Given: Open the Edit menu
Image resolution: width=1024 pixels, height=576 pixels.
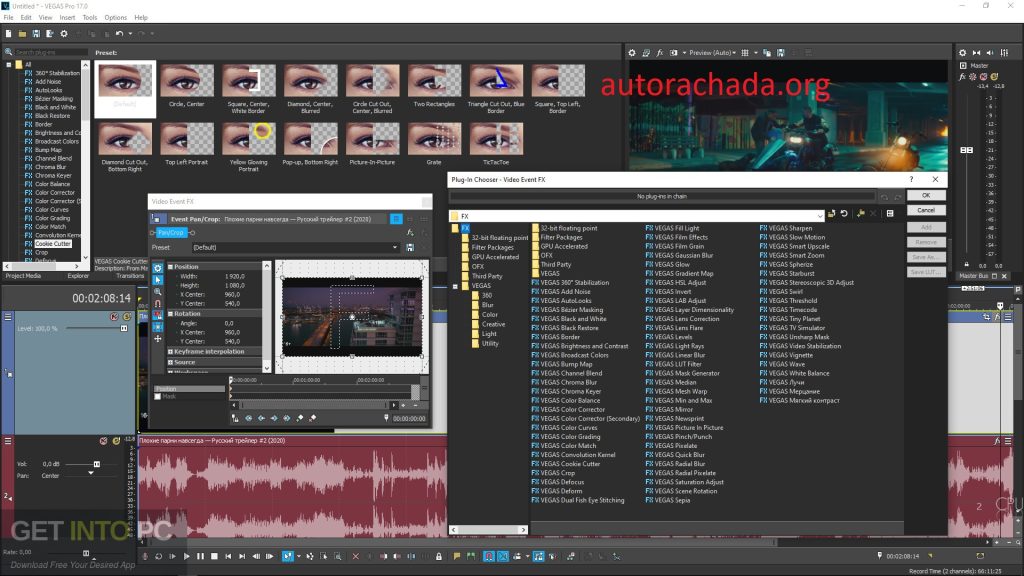Looking at the screenshot, I should point(25,18).
